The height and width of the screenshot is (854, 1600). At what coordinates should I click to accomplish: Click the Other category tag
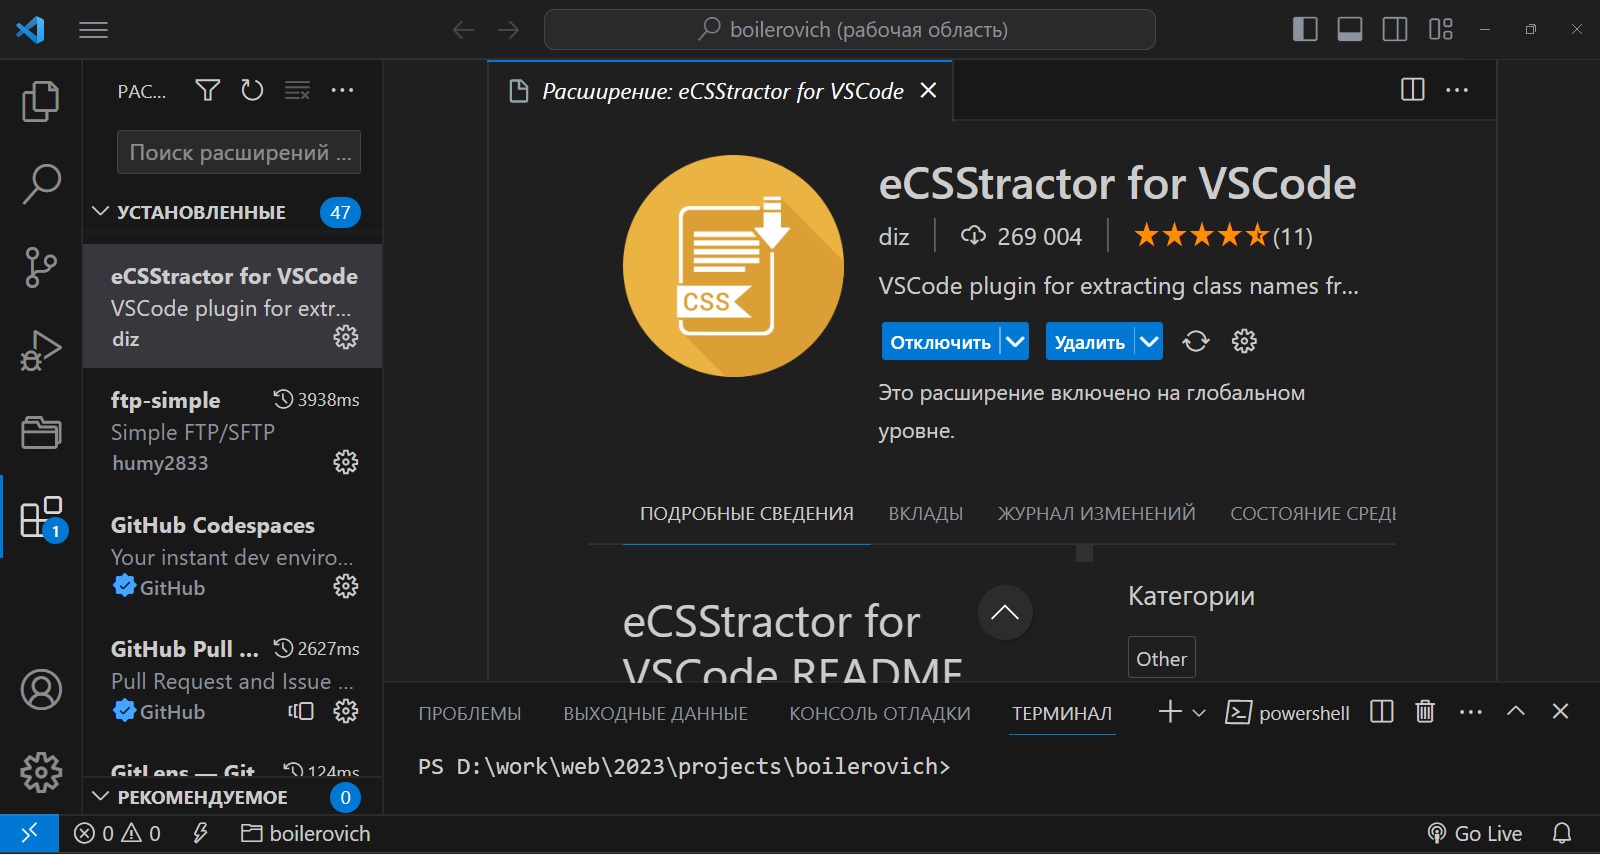click(1161, 659)
